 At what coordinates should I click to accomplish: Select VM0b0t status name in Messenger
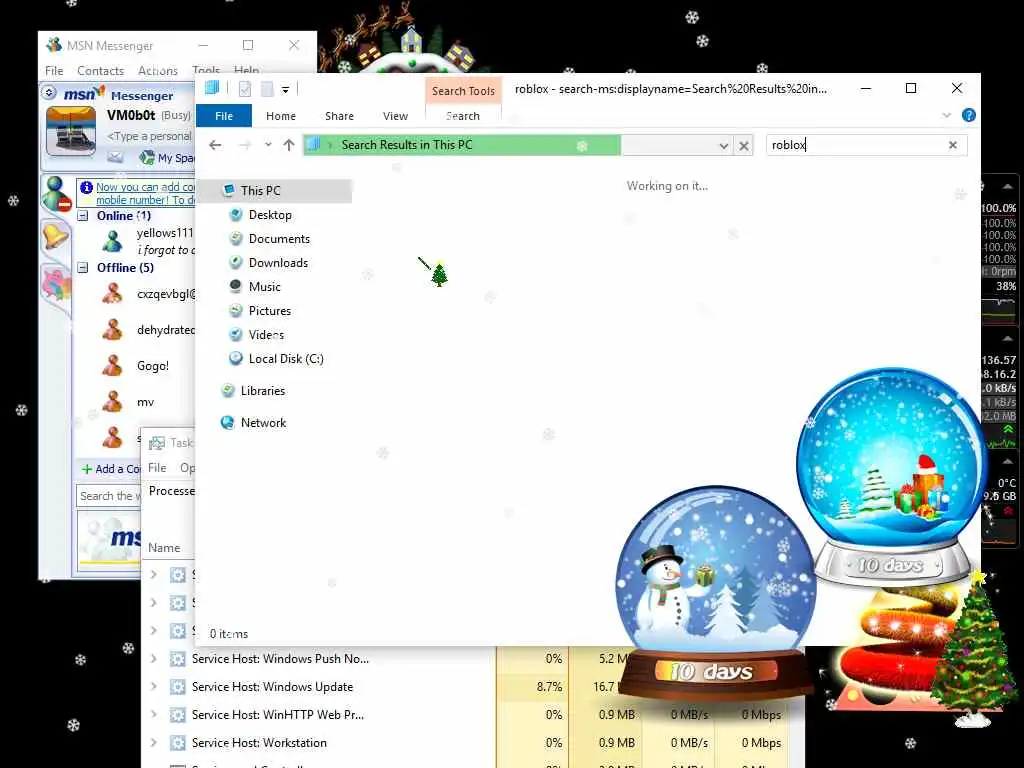[131, 116]
